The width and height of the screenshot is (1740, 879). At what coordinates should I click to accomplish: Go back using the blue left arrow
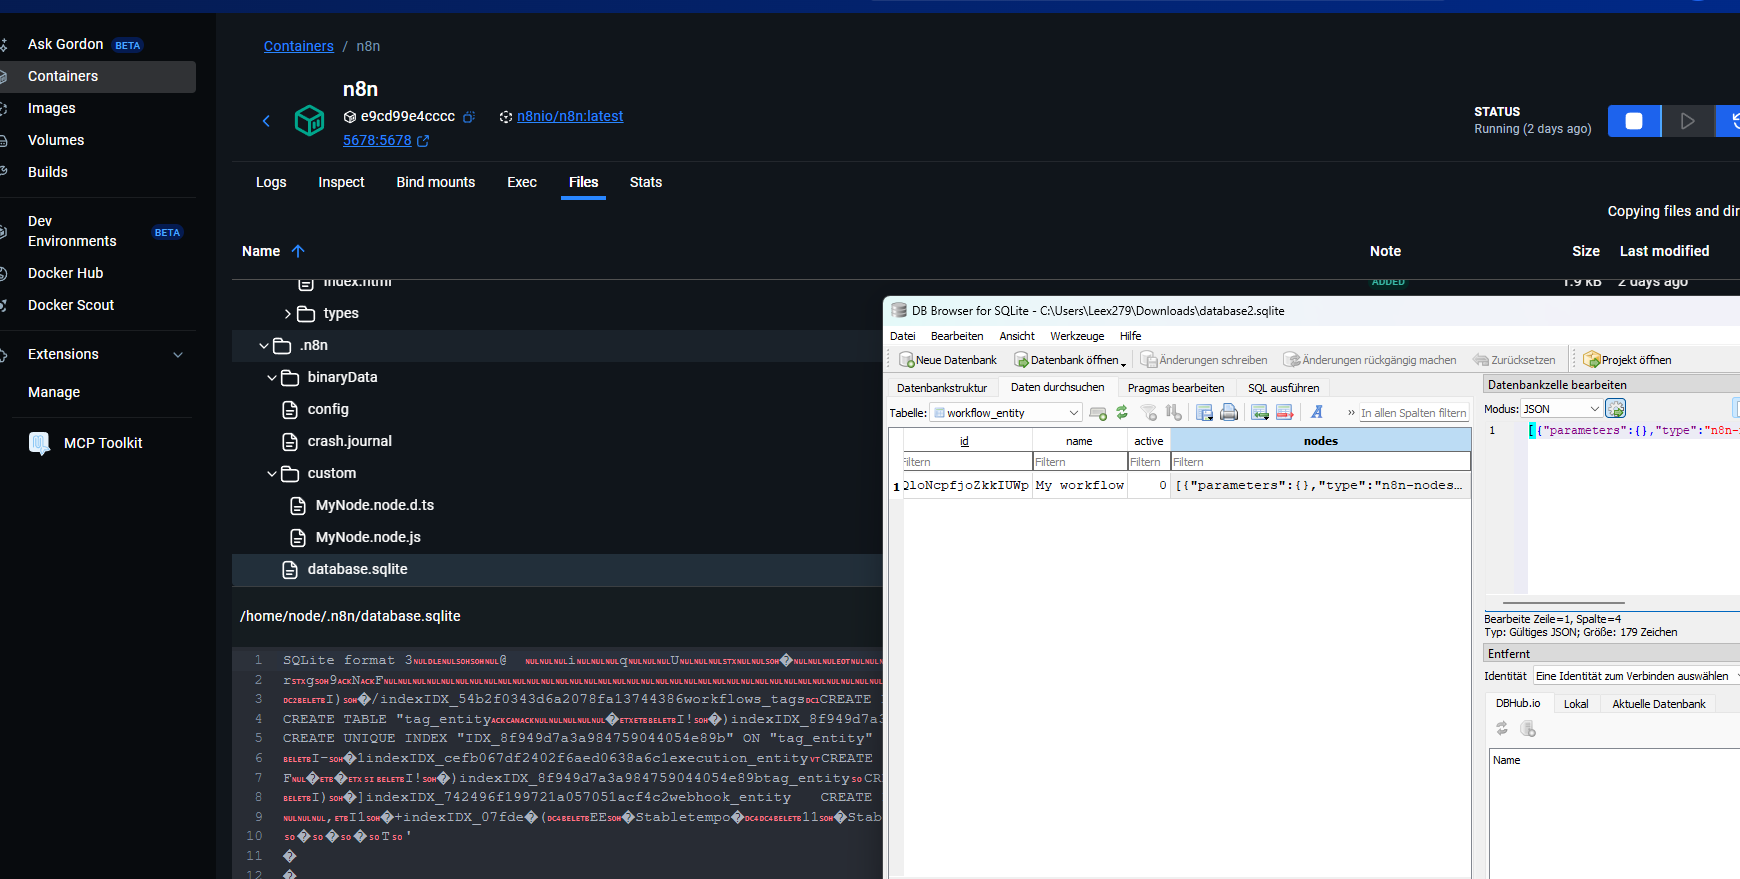click(x=266, y=121)
